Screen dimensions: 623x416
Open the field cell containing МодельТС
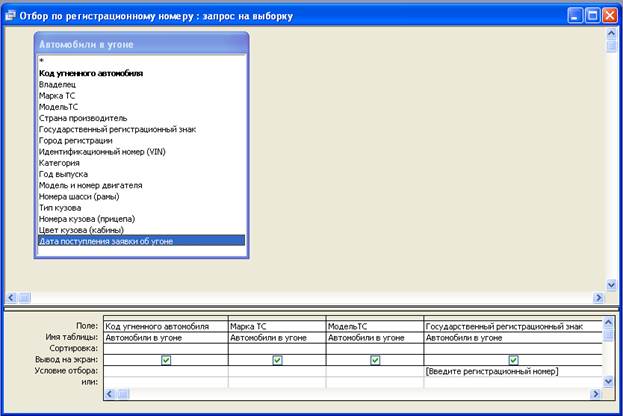coord(375,326)
